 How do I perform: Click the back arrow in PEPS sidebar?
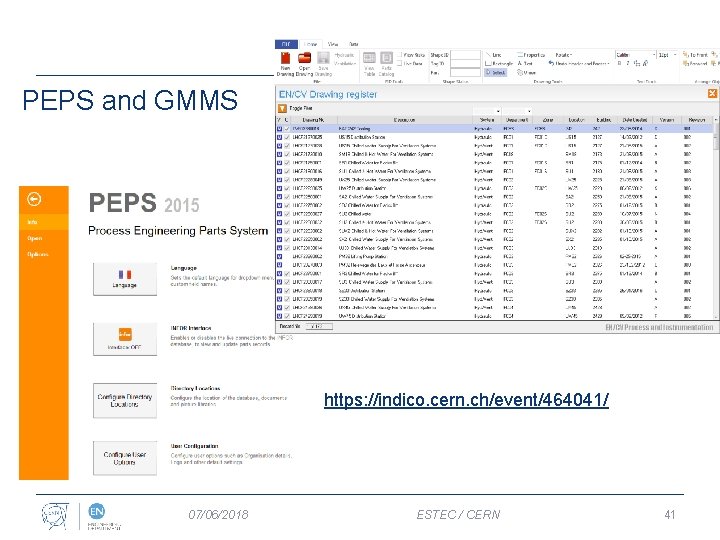pyautogui.click(x=34, y=199)
